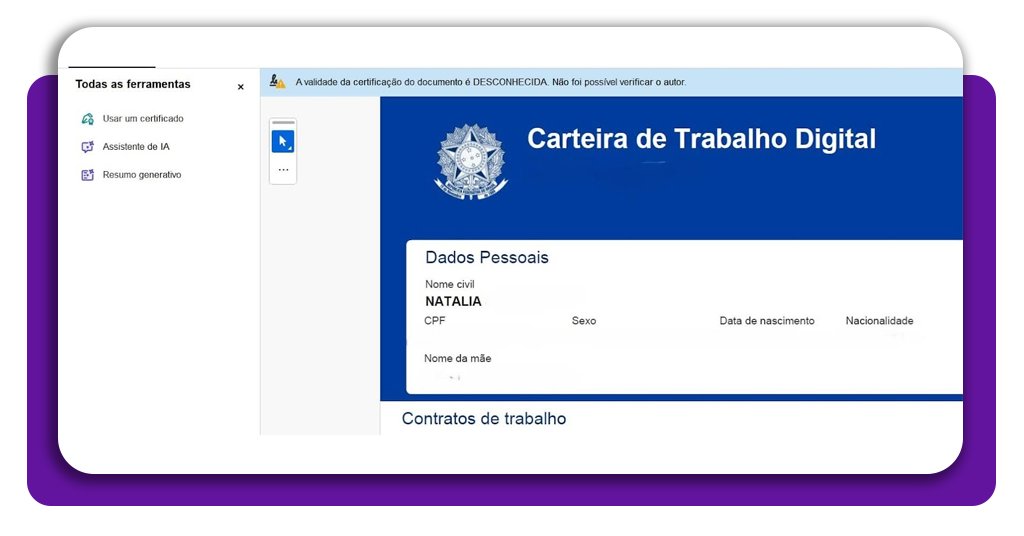
Task: Click the Dados Pessoais heading
Action: tap(487, 257)
